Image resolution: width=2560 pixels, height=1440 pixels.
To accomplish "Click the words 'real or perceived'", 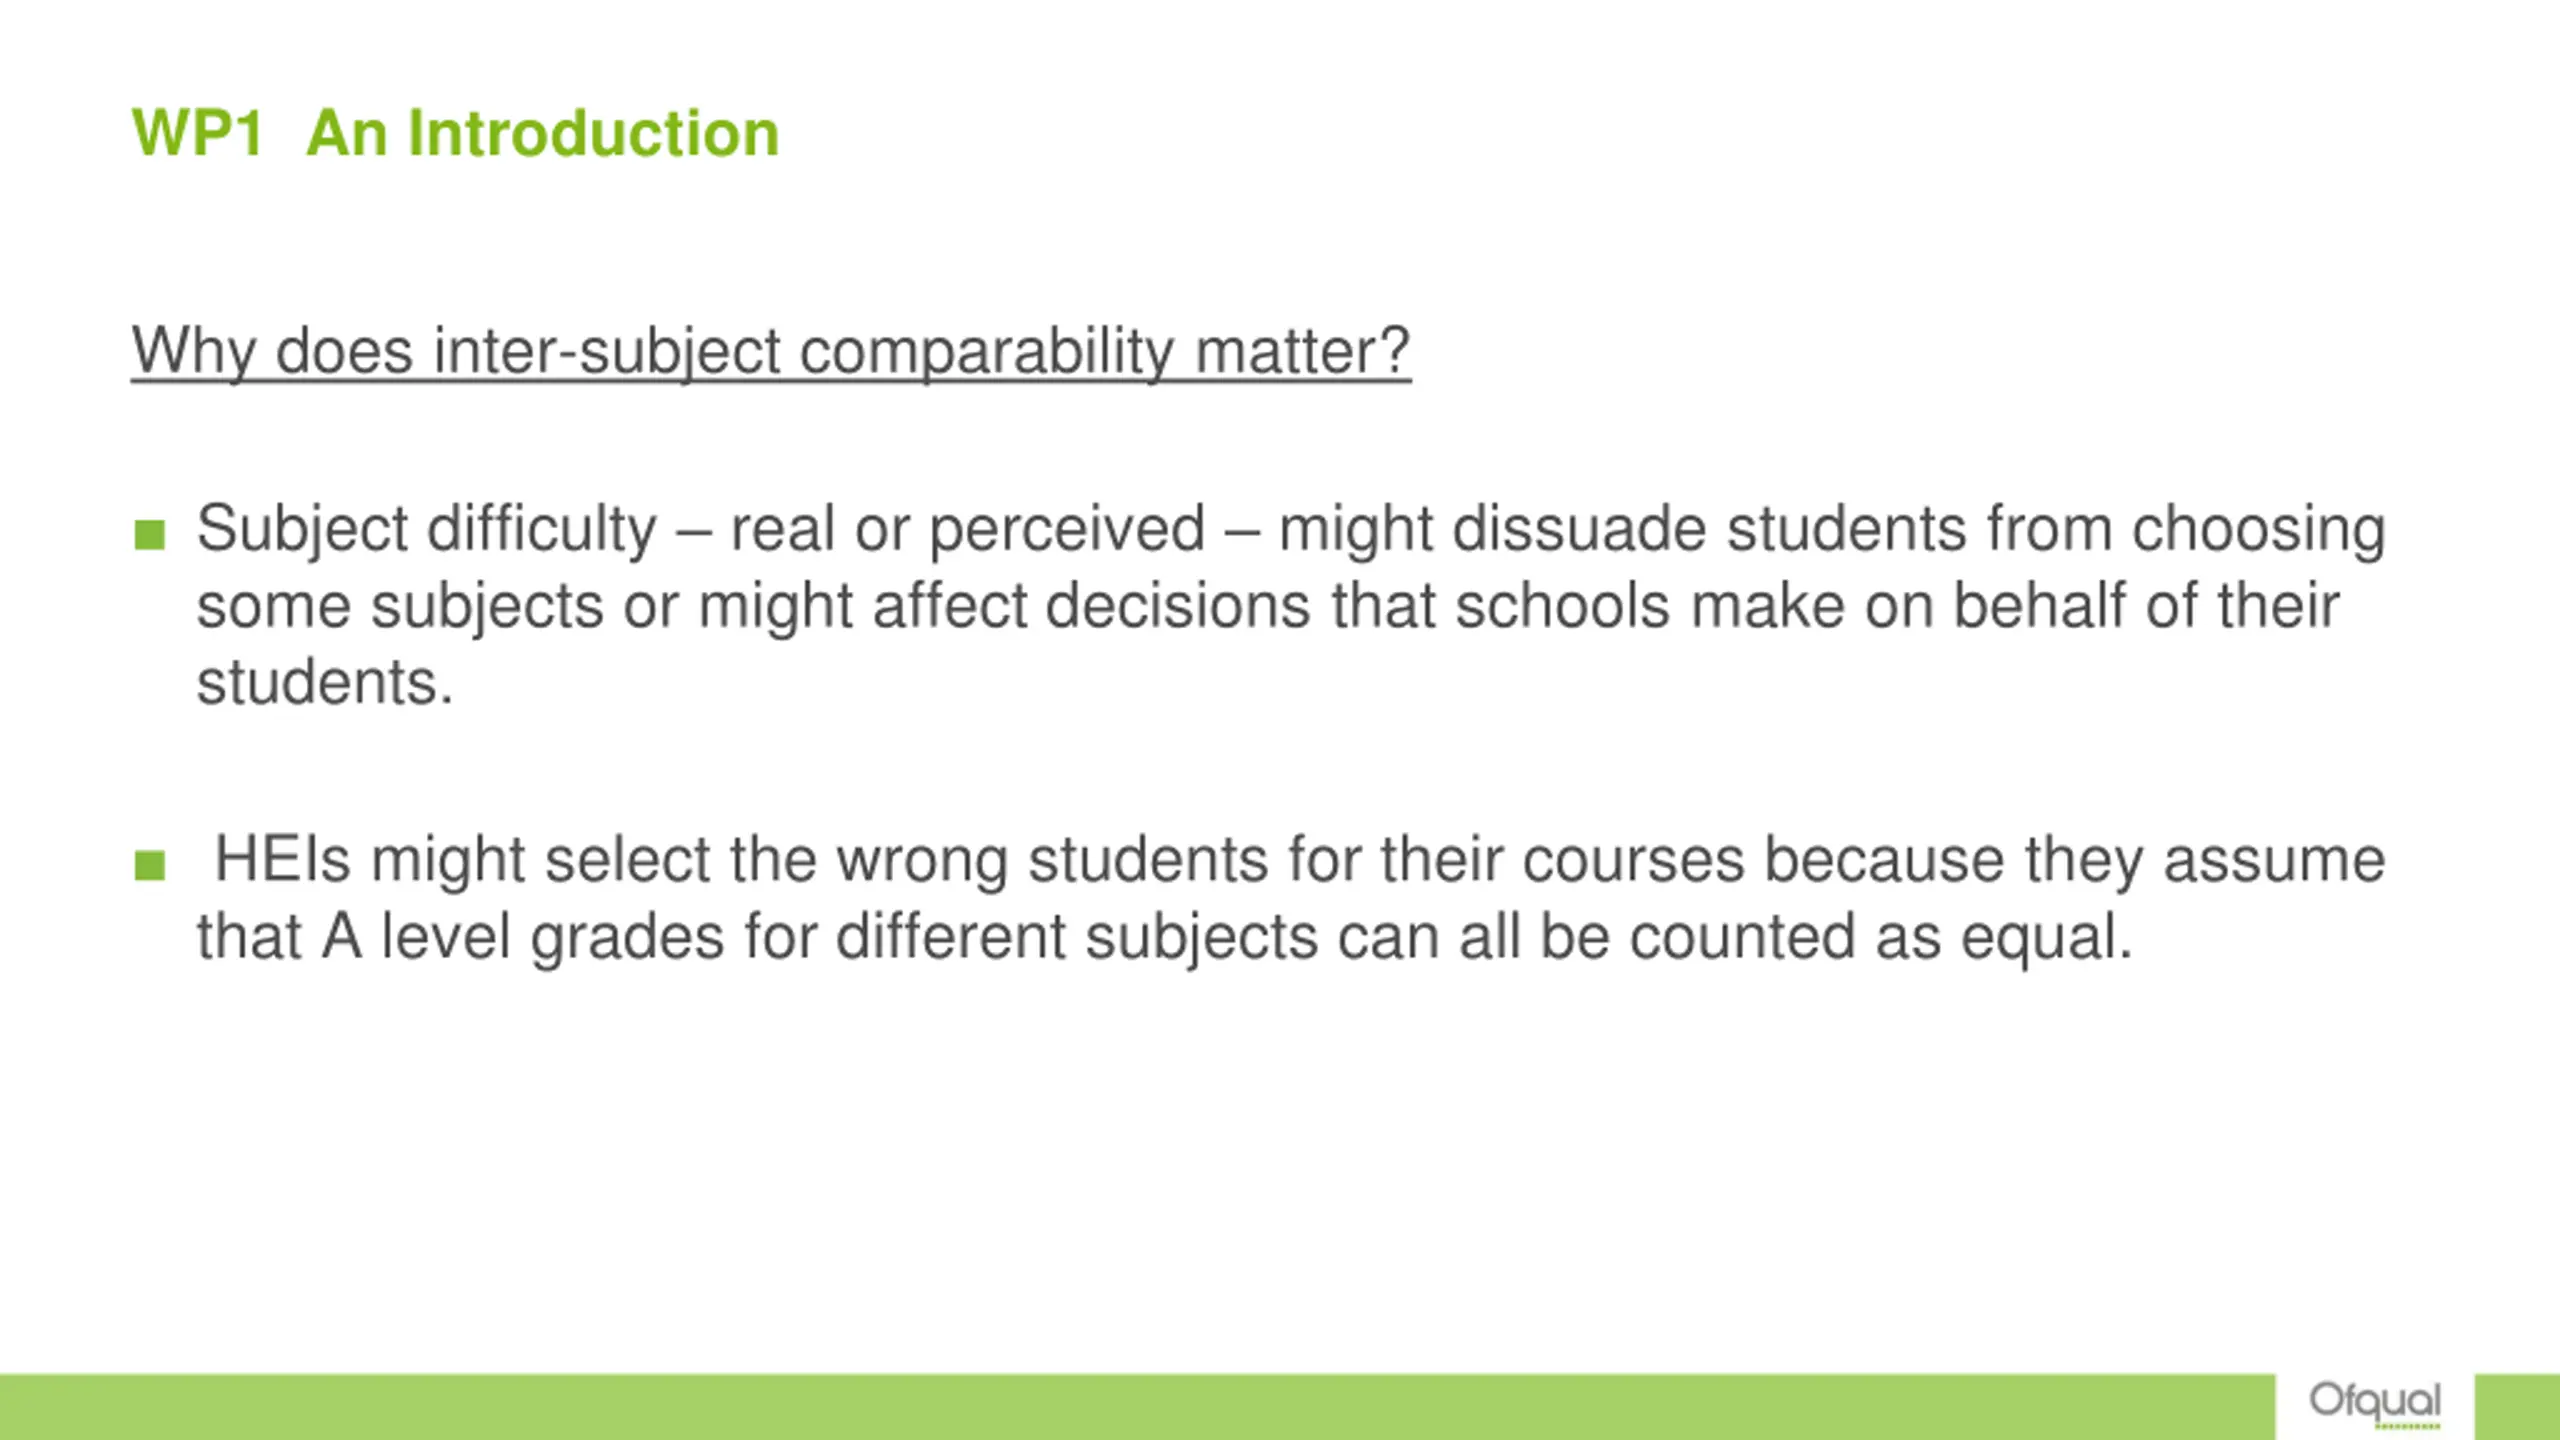I will pos(968,529).
